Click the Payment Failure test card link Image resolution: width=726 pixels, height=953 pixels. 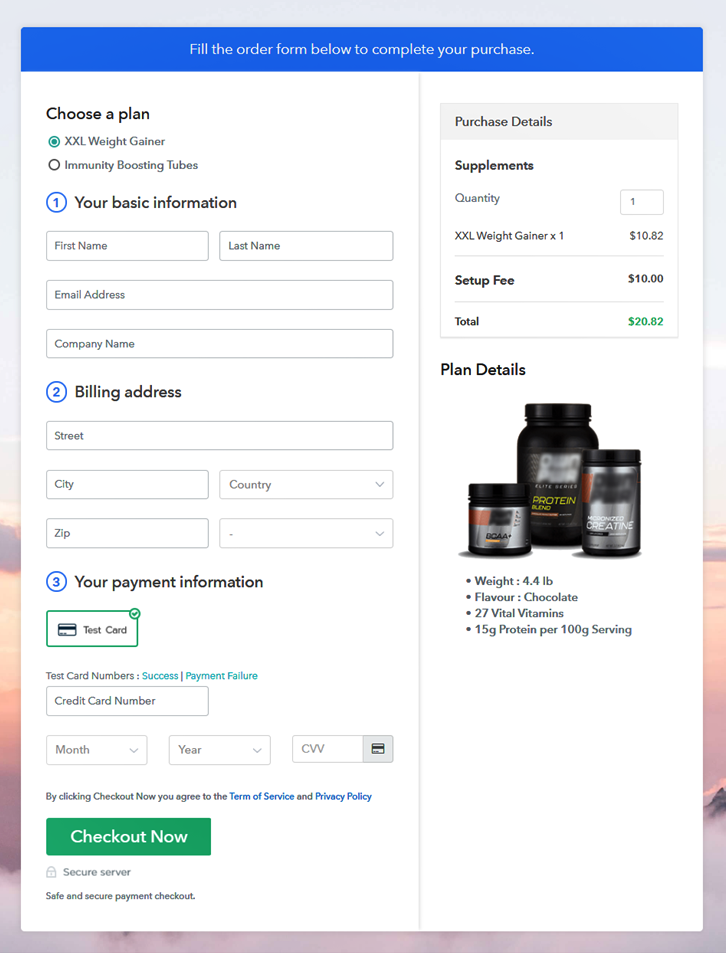[x=221, y=676]
